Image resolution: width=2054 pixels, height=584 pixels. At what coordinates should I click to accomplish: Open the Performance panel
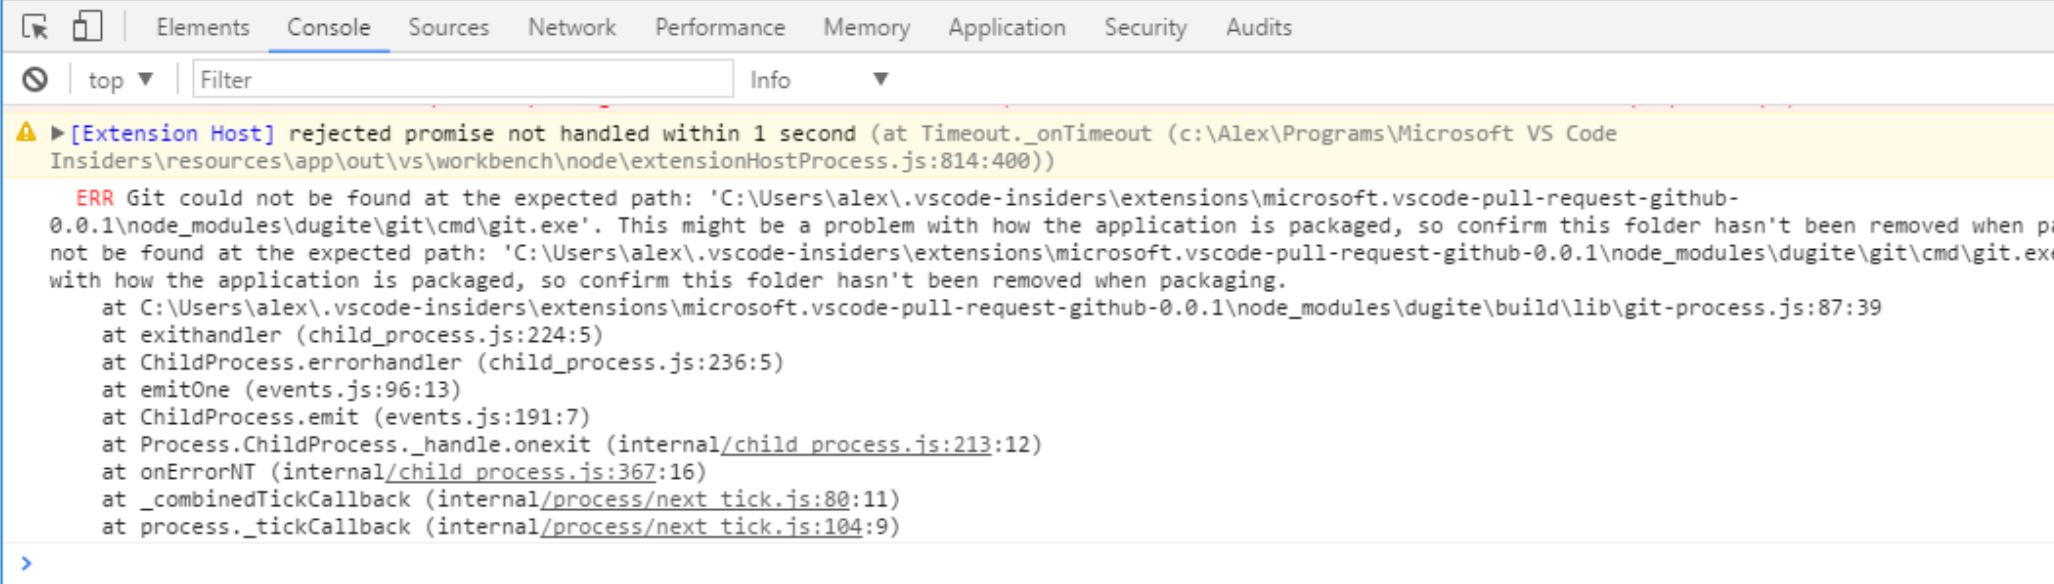[x=718, y=27]
